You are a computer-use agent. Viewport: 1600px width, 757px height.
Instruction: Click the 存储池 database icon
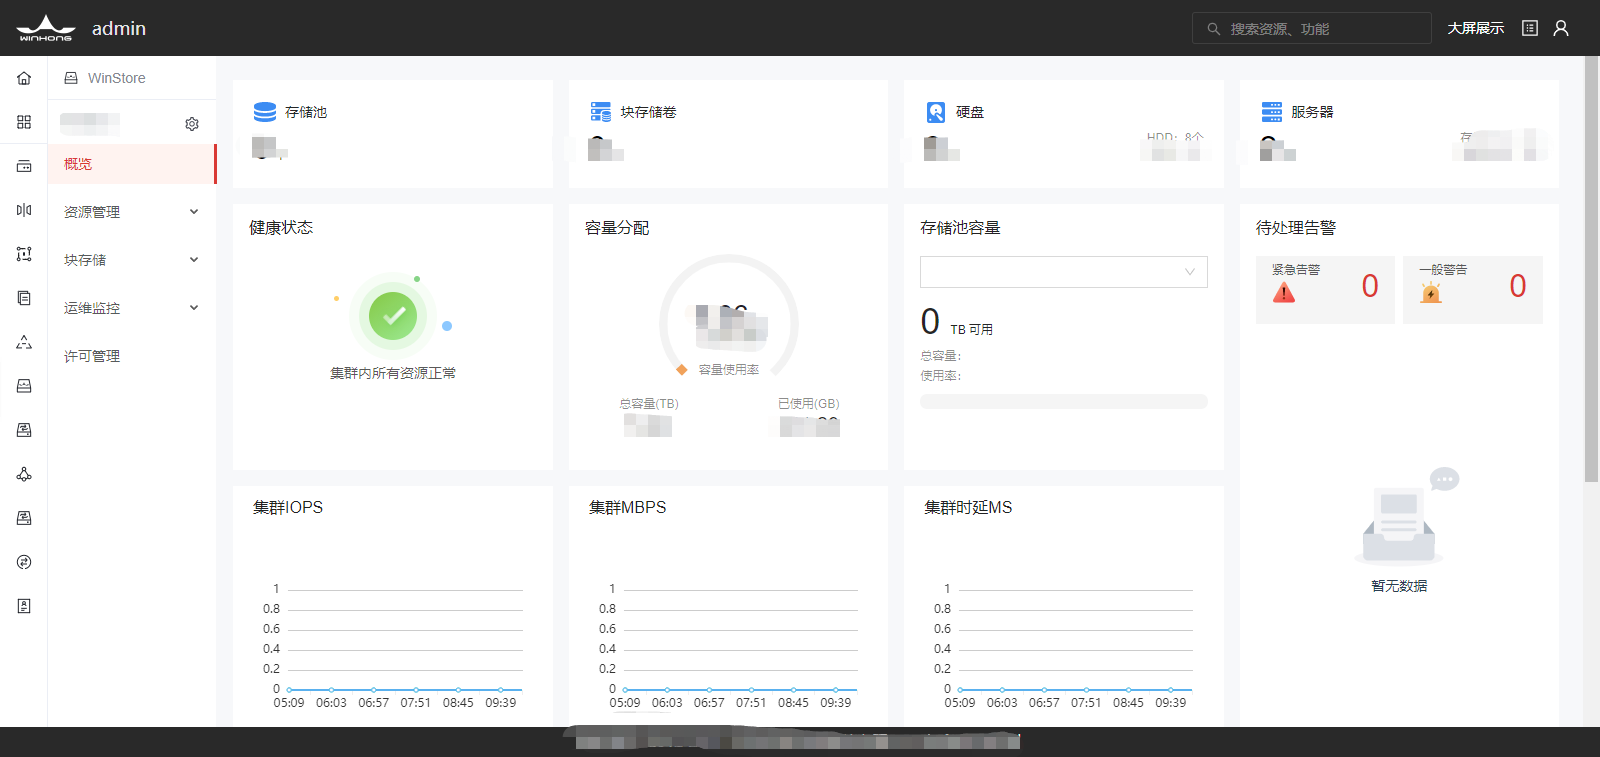click(x=265, y=111)
